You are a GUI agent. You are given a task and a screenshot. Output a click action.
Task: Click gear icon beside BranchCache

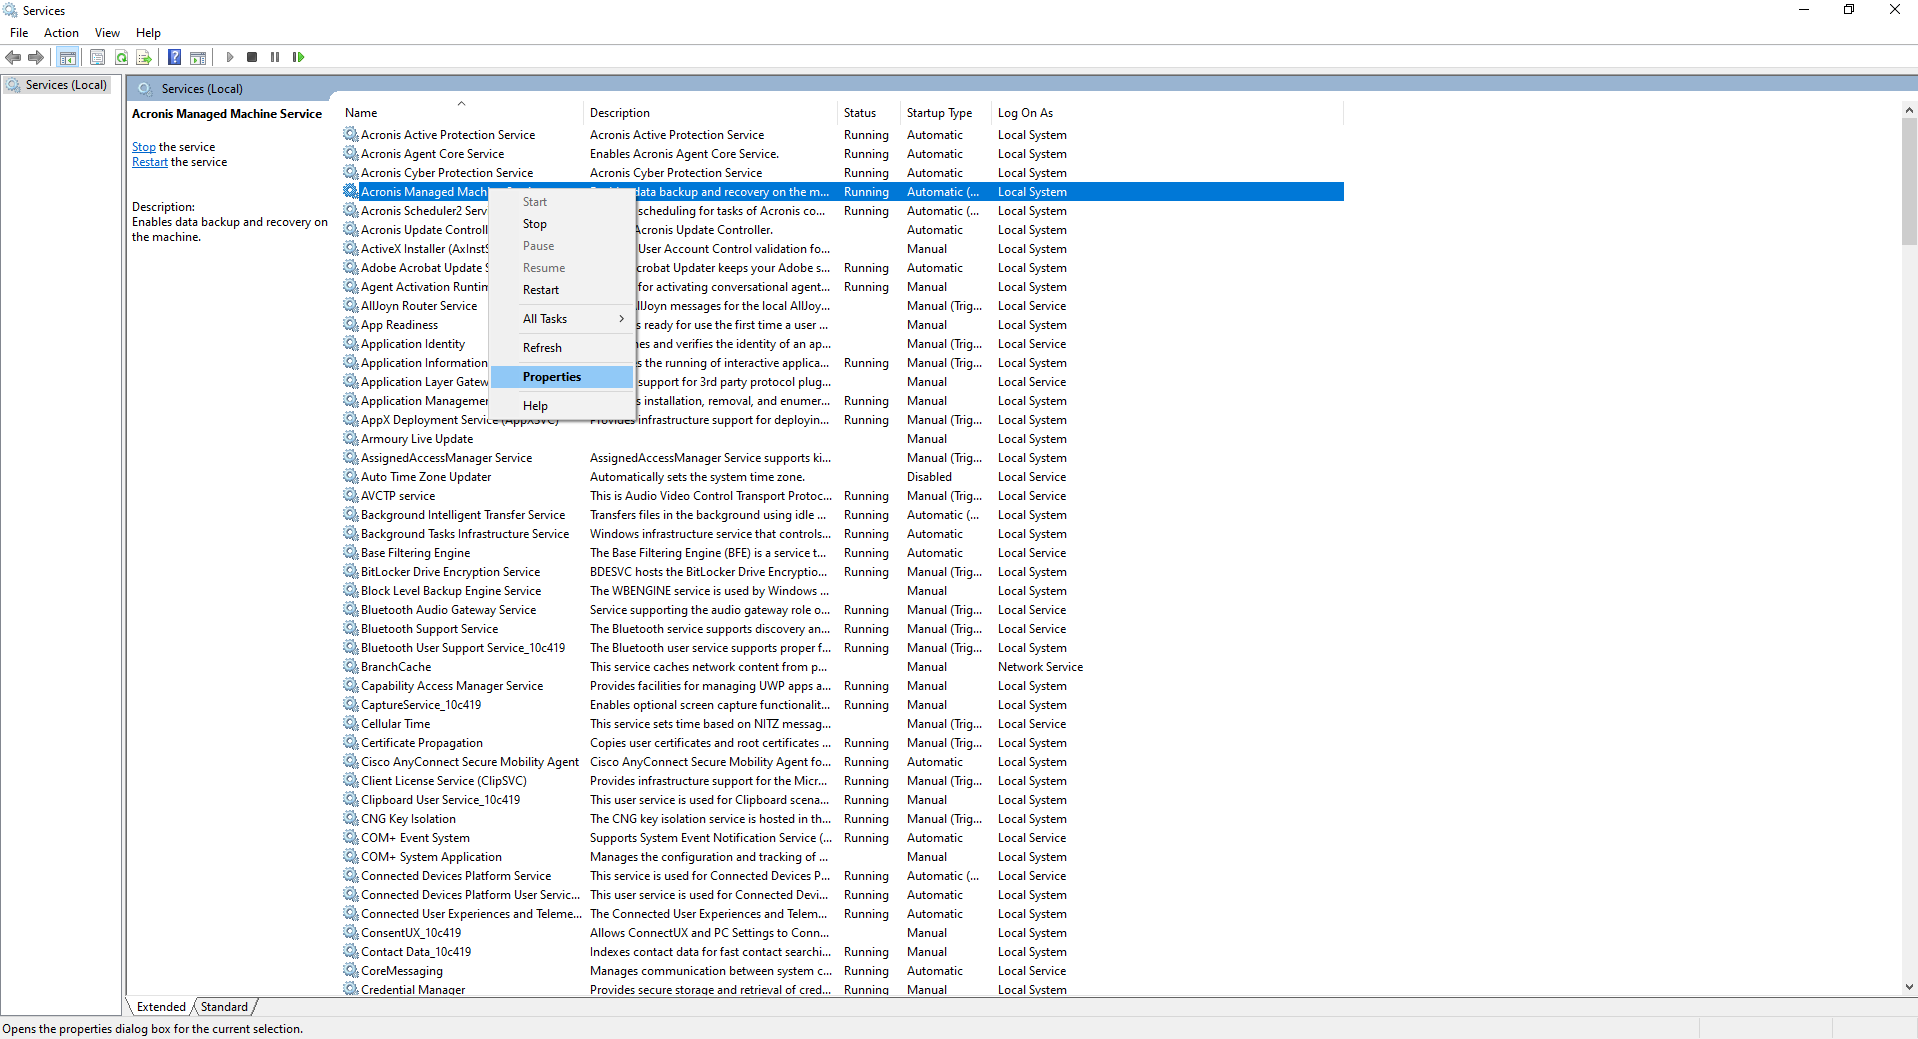point(350,666)
